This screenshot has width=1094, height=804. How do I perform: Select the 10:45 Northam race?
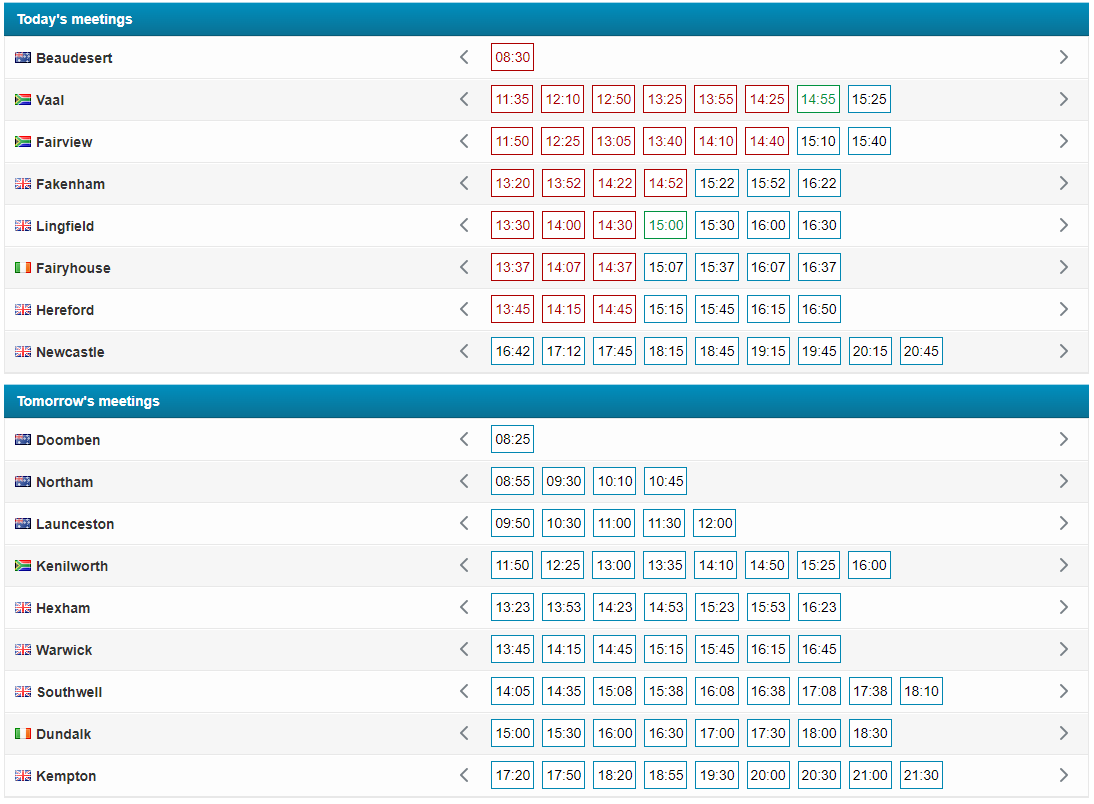pyautogui.click(x=666, y=481)
